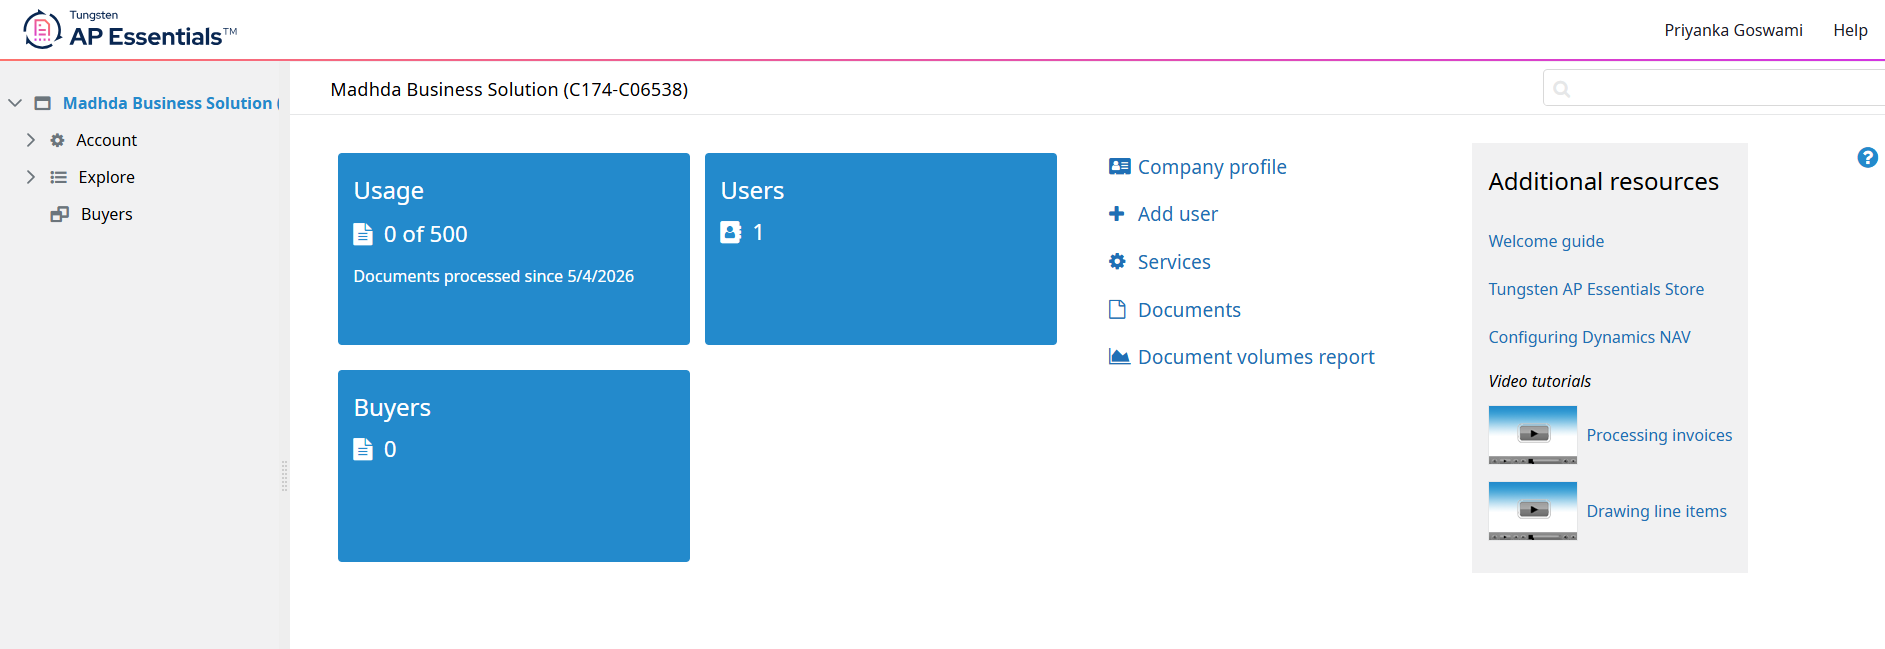Select Madhda Business Solution in sidebar
The image size is (1885, 649).
[x=171, y=103]
